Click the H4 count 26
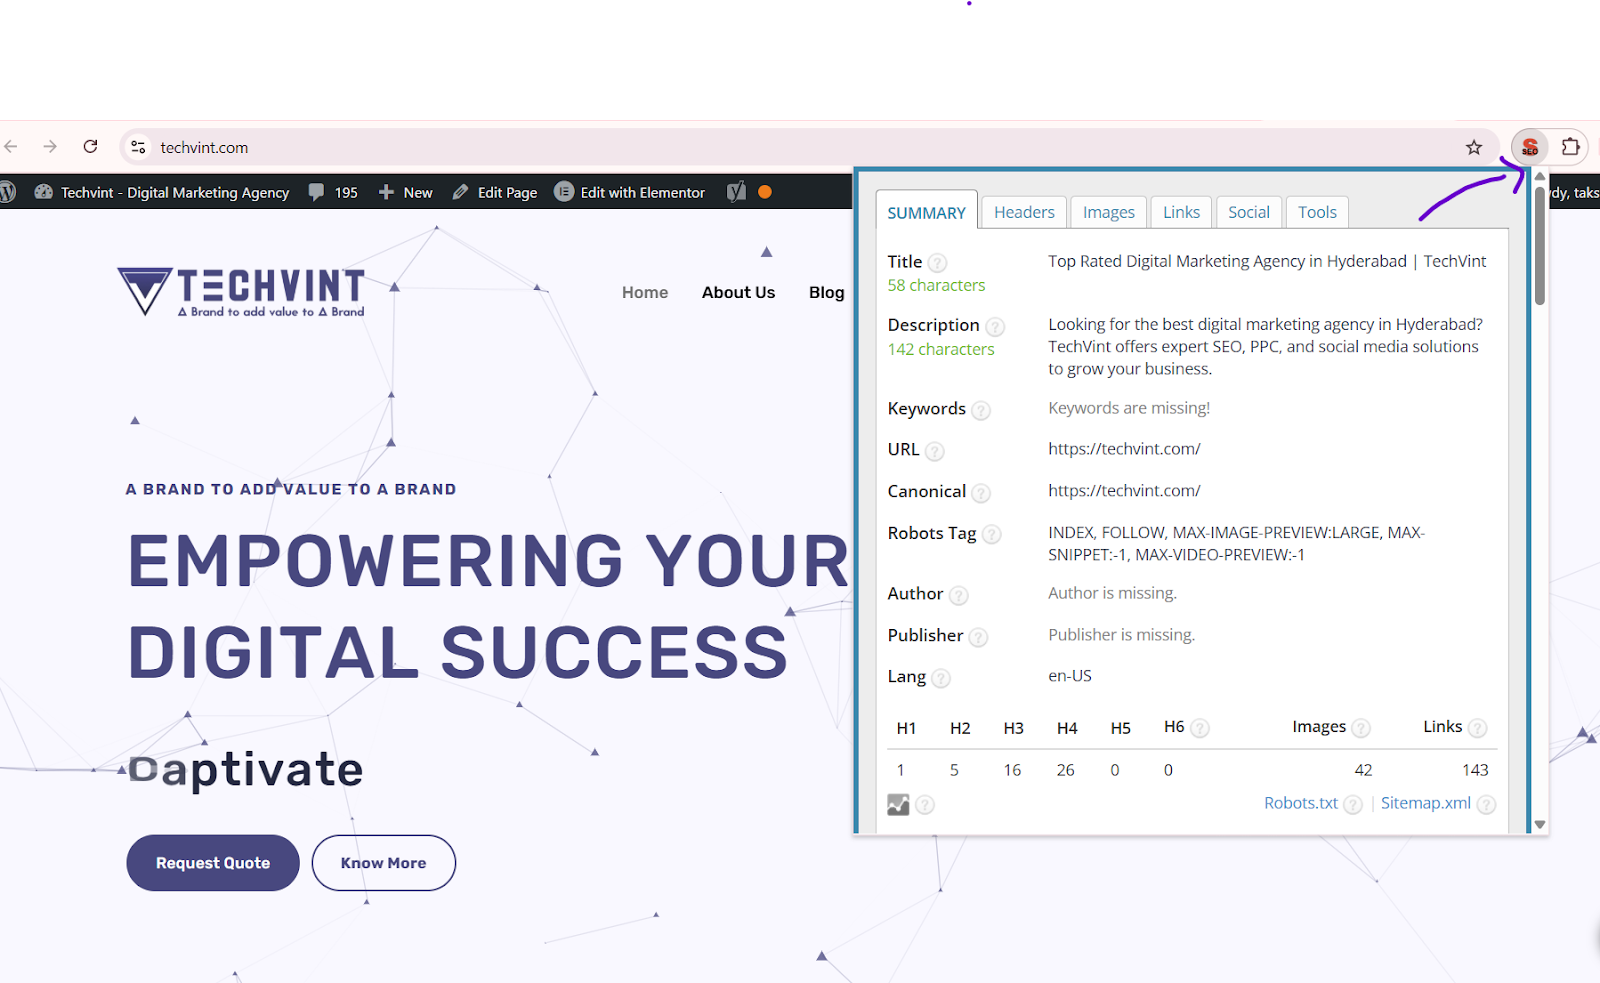This screenshot has height=983, width=1600. [x=1065, y=770]
